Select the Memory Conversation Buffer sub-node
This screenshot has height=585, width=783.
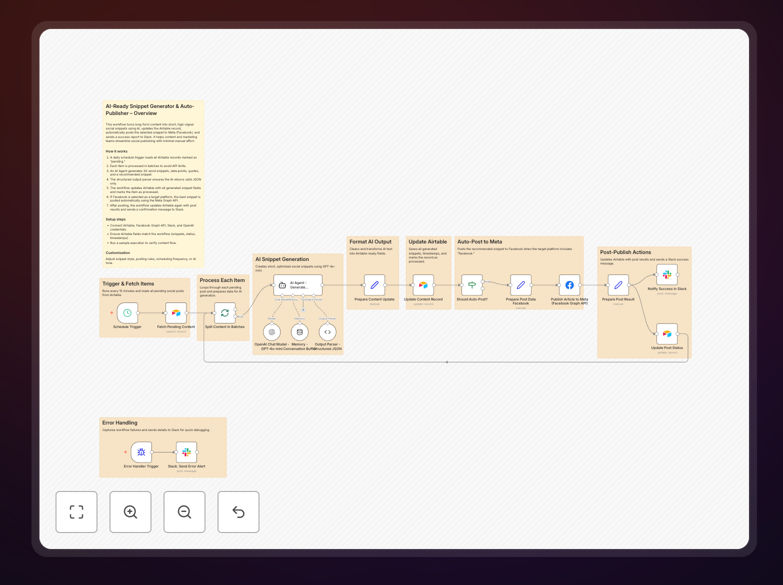300,332
